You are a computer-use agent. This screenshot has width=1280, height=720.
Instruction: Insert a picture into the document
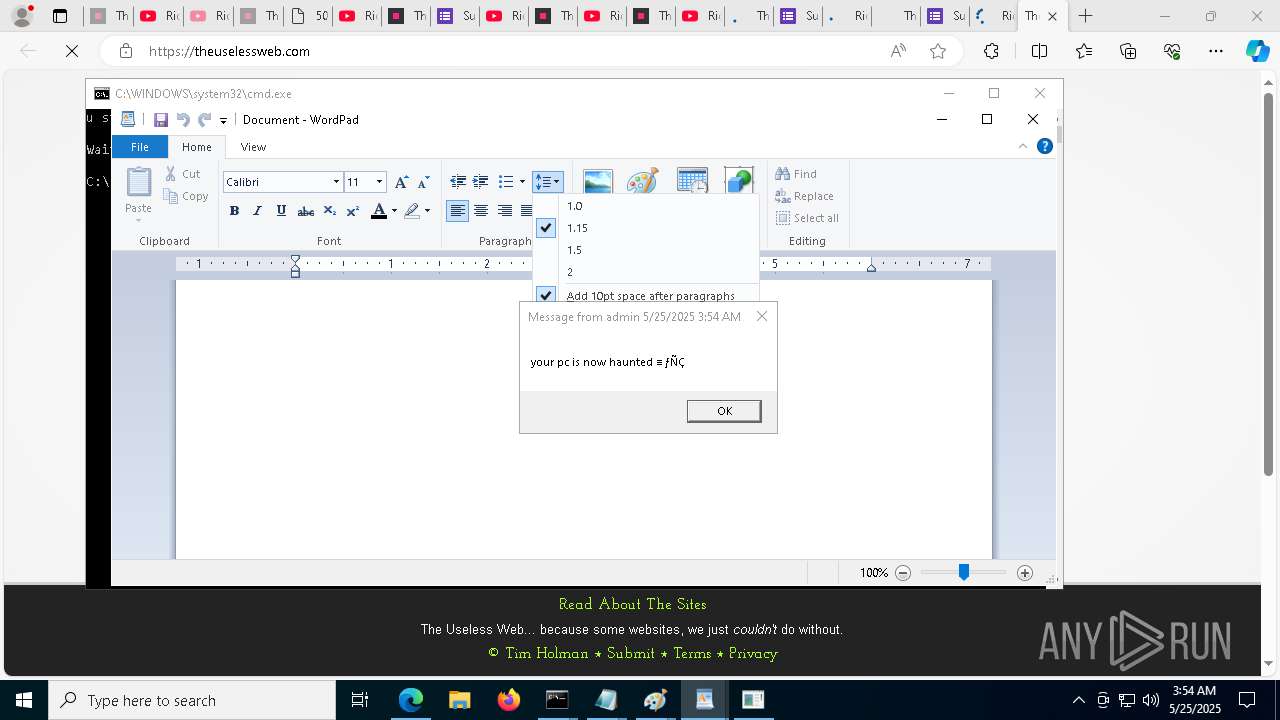[598, 181]
